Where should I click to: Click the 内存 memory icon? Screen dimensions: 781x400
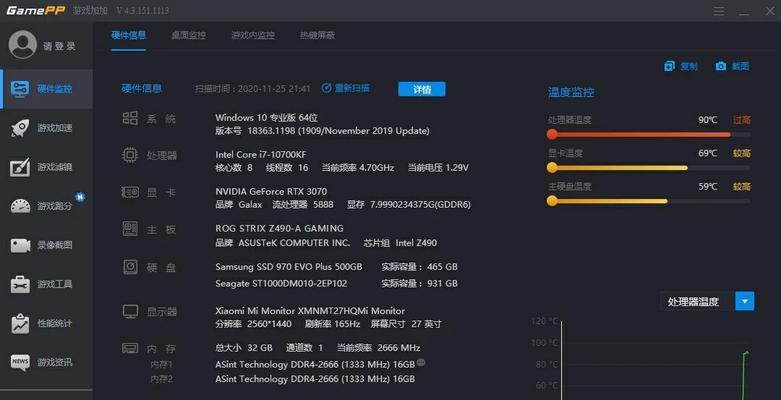130,348
